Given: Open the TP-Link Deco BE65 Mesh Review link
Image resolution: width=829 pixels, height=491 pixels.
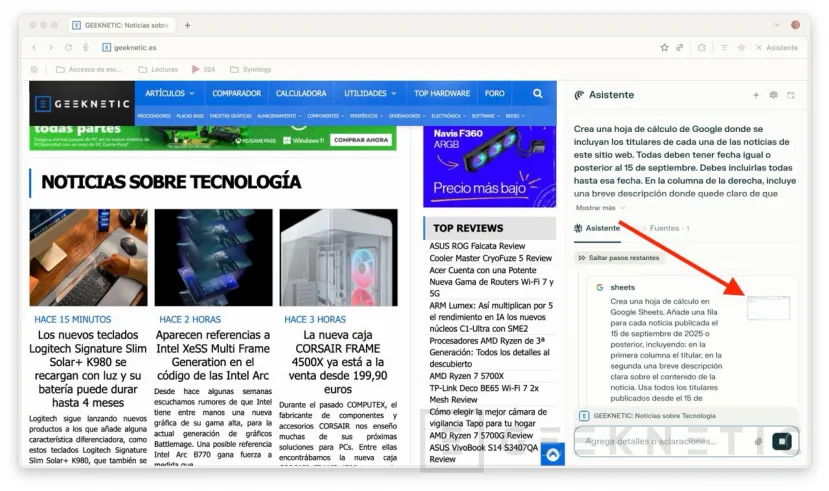Looking at the screenshot, I should [x=484, y=394].
